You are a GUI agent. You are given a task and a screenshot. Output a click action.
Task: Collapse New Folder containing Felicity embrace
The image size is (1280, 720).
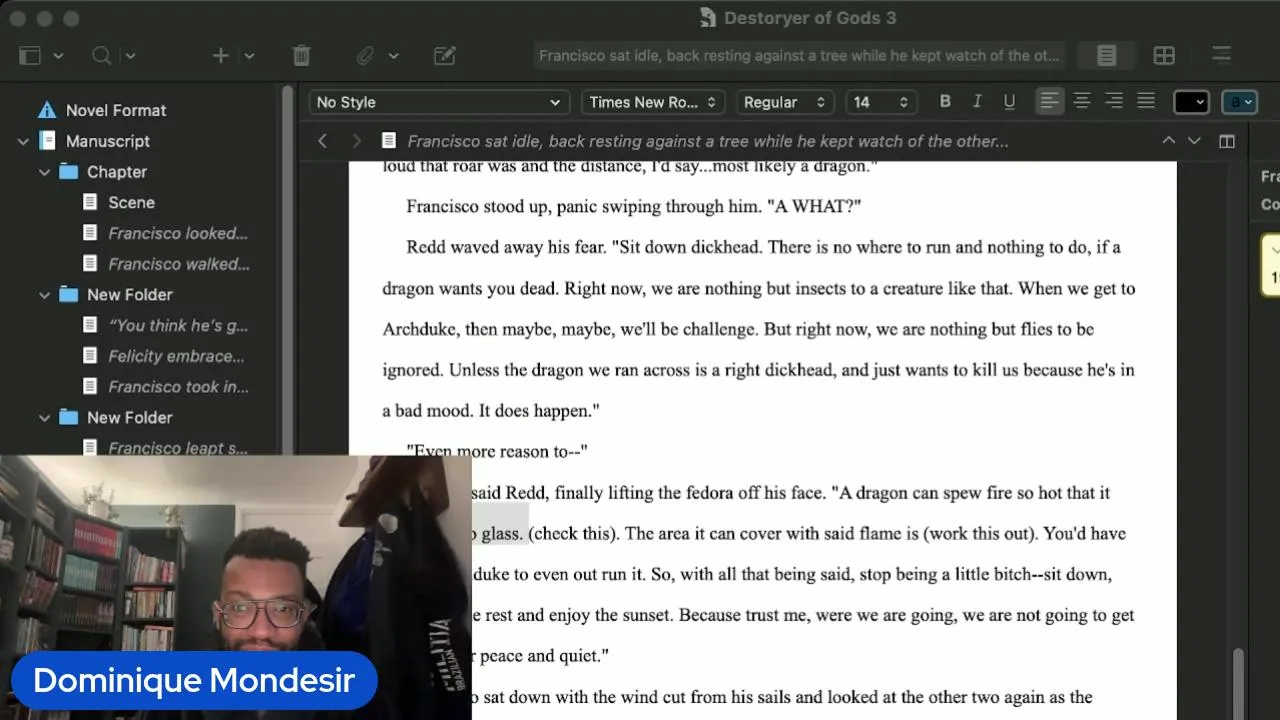click(44, 296)
